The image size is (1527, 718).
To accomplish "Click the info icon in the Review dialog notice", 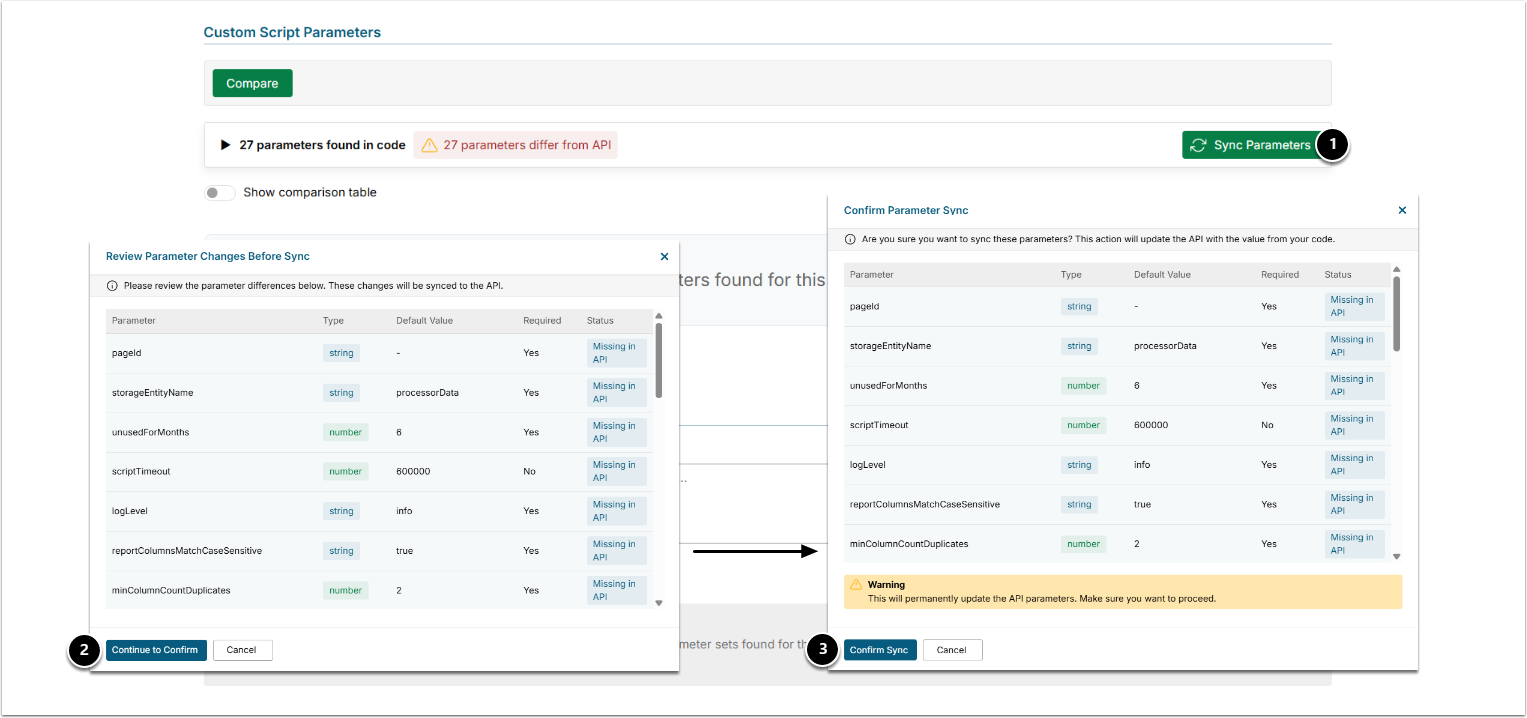I will coord(111,286).
